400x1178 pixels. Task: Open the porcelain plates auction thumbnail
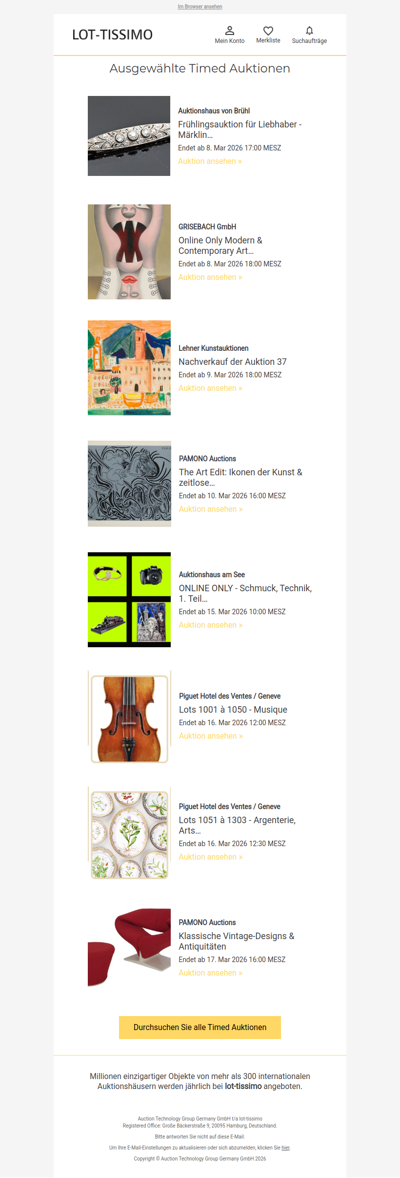click(129, 832)
